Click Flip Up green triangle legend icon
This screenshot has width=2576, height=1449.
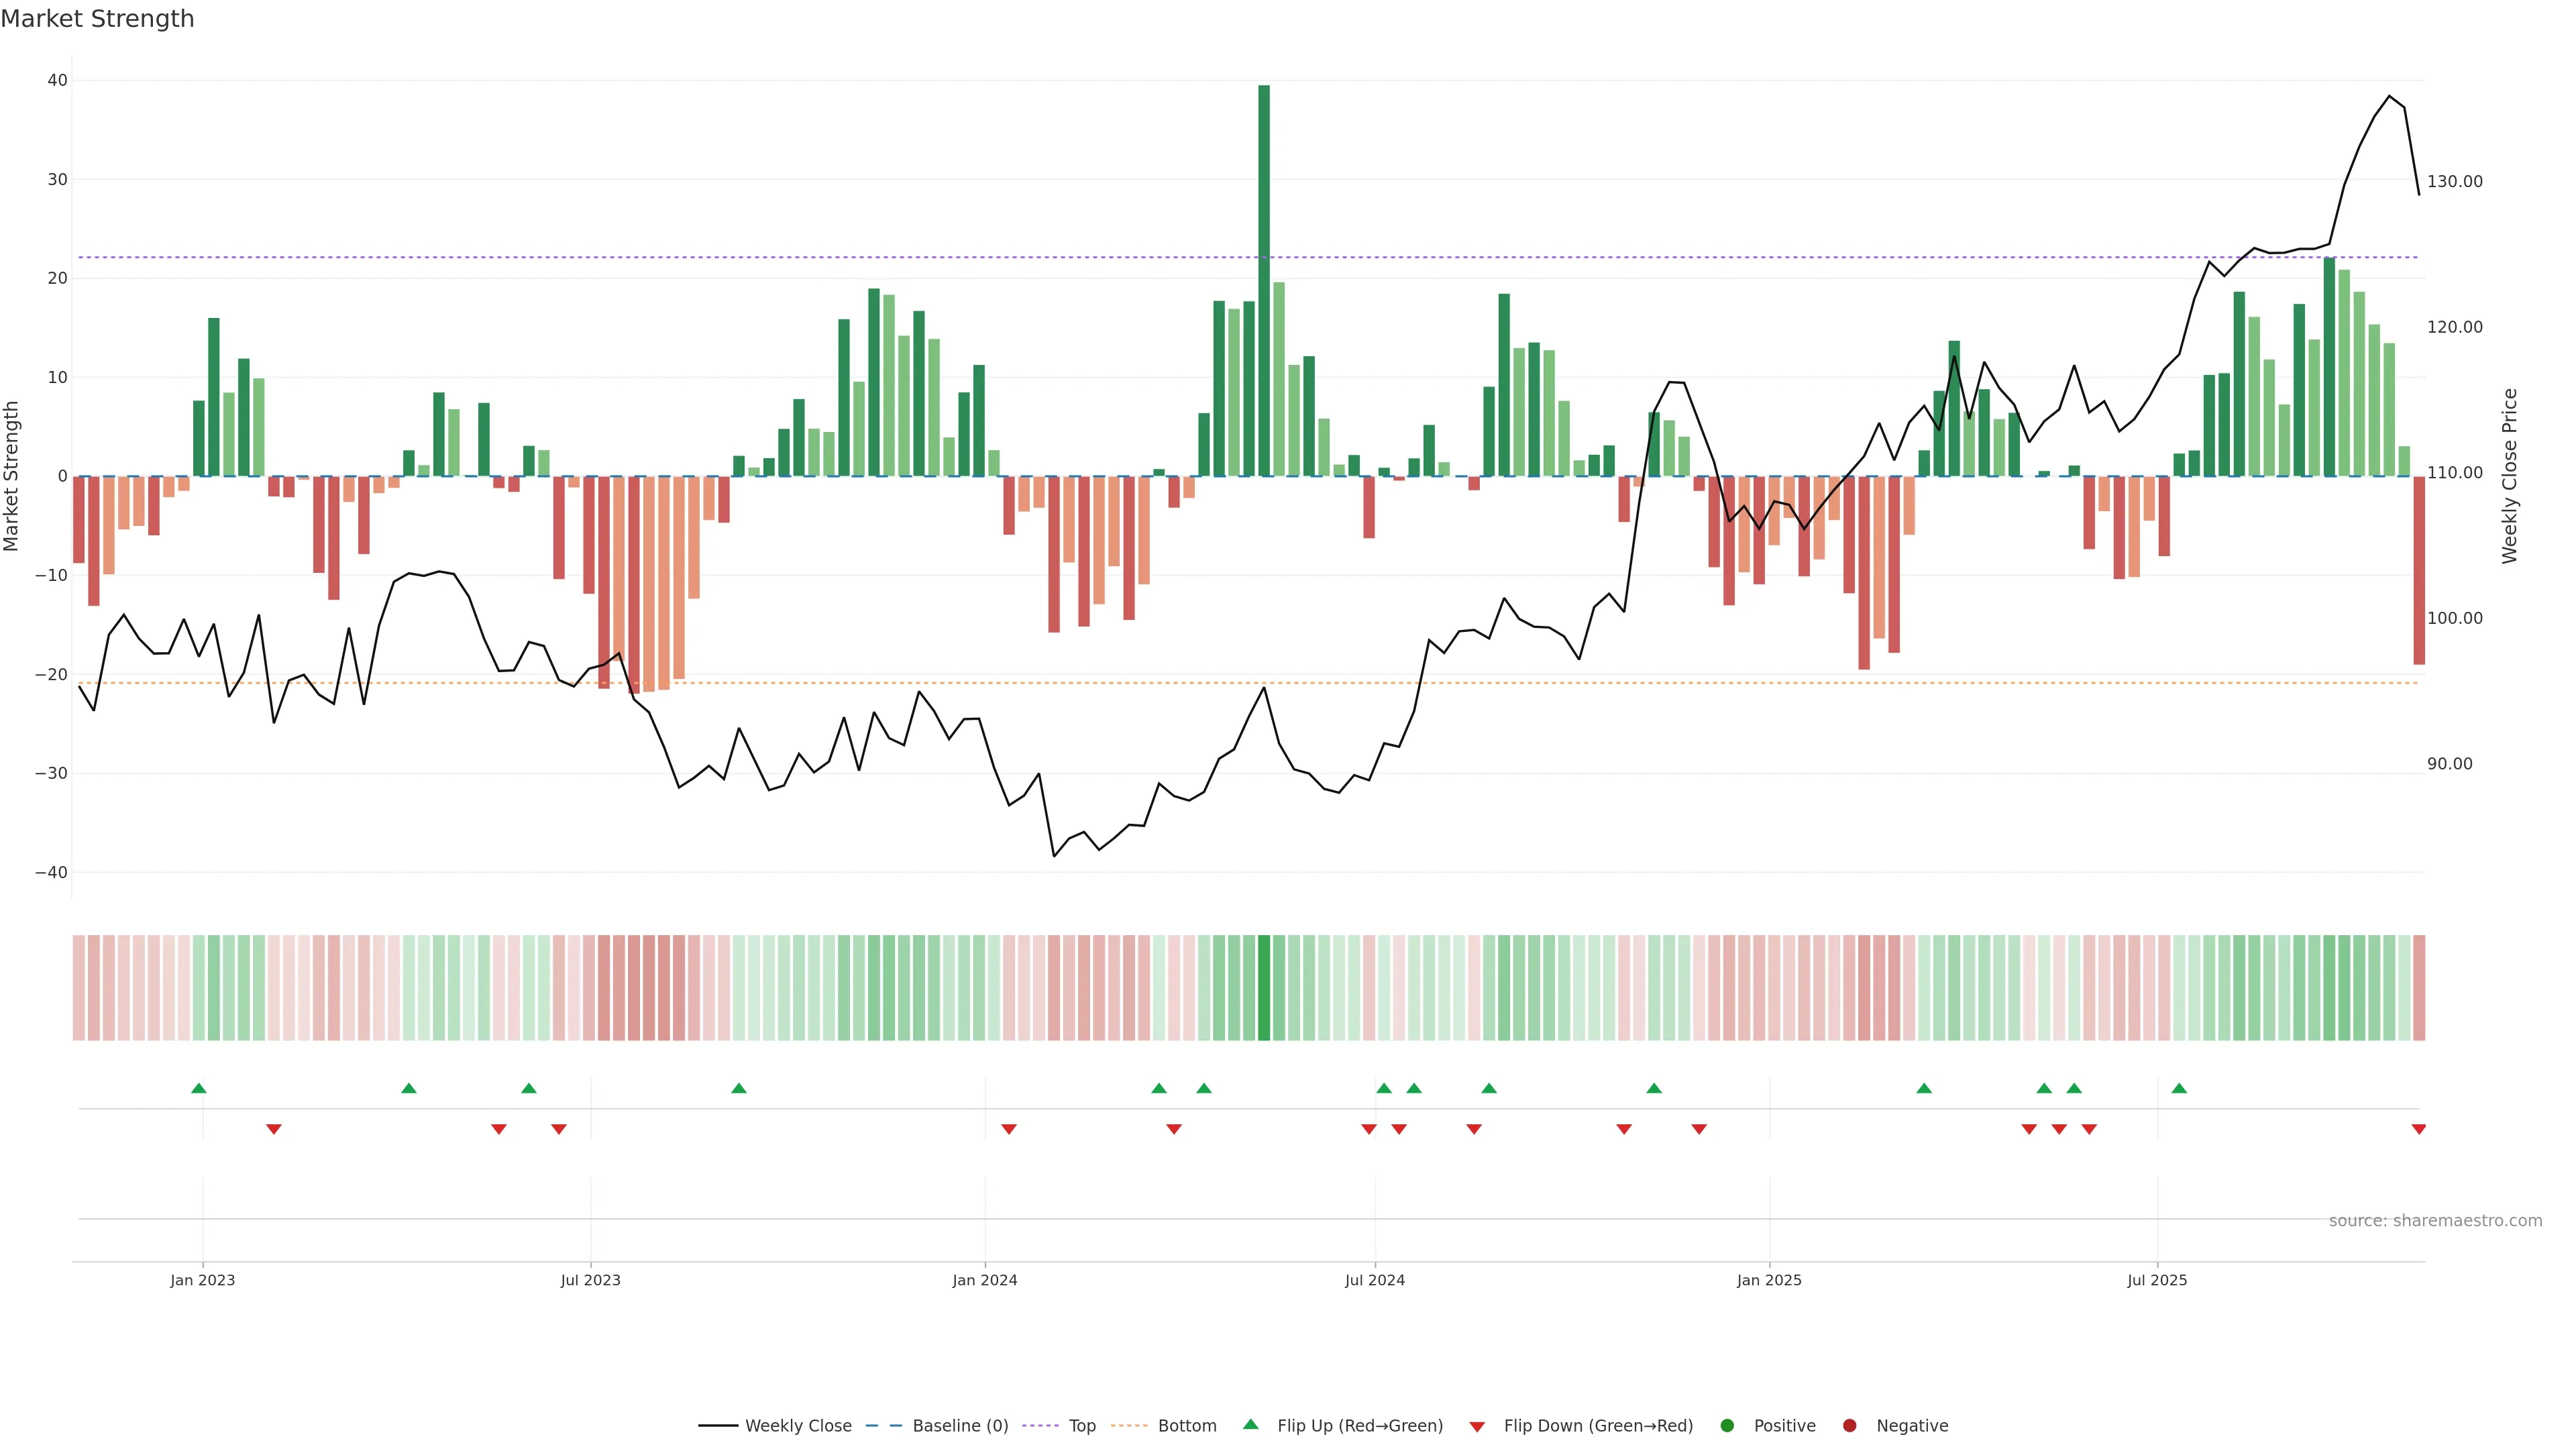(x=1250, y=1424)
